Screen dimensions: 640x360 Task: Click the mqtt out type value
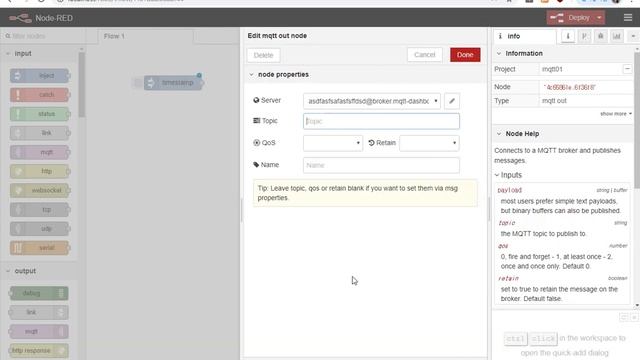click(x=554, y=101)
